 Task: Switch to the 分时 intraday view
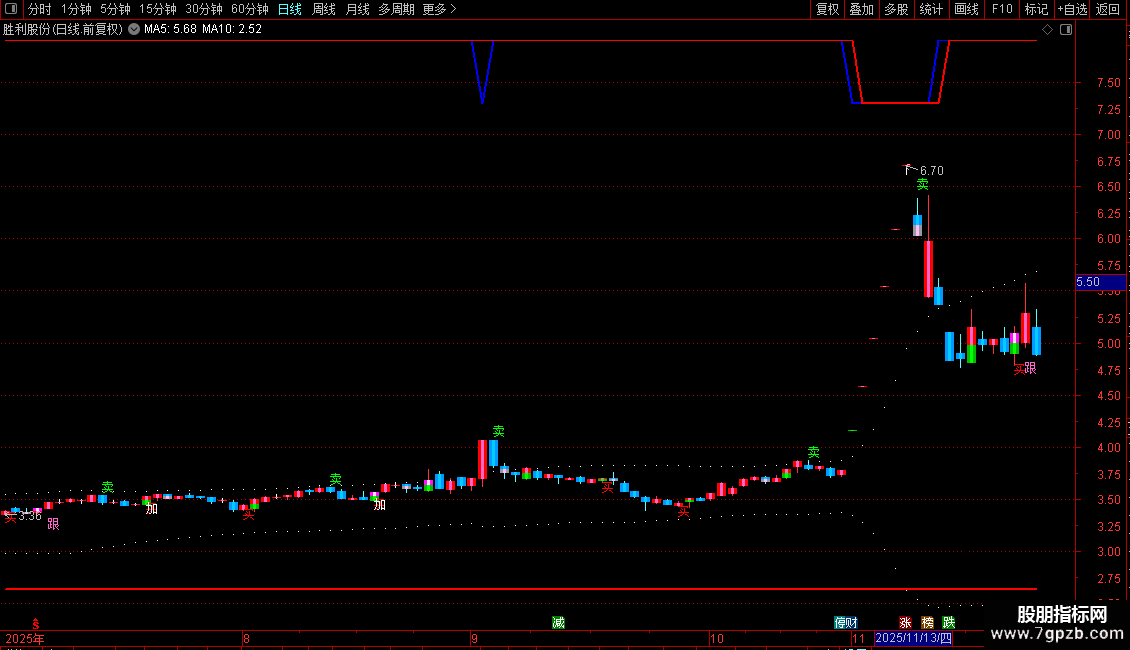coord(40,9)
